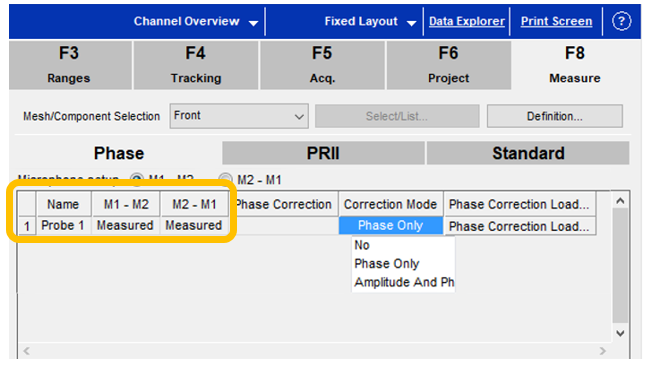This screenshot has width=651, height=366.
Task: Select the M1 - M2 microphone setup radio
Action: pos(137,179)
